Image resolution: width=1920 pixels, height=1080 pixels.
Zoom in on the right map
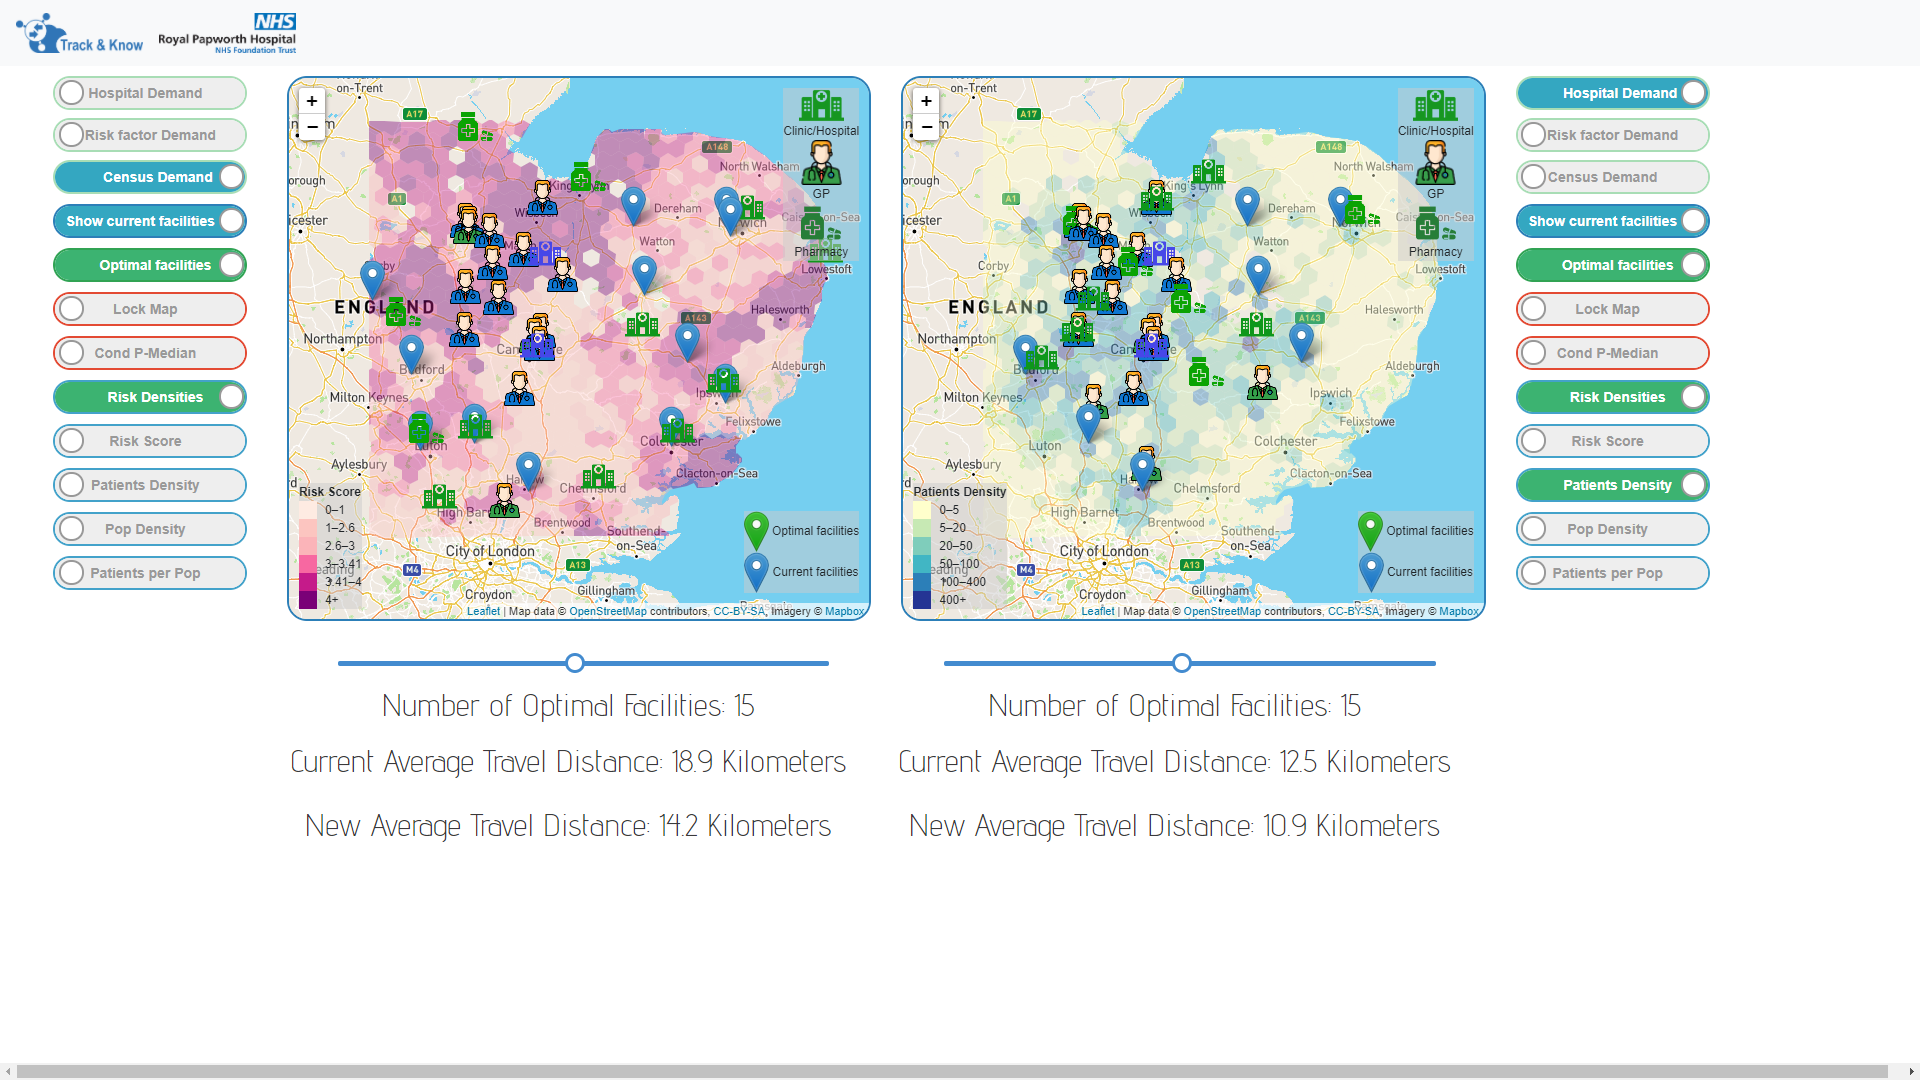926,101
